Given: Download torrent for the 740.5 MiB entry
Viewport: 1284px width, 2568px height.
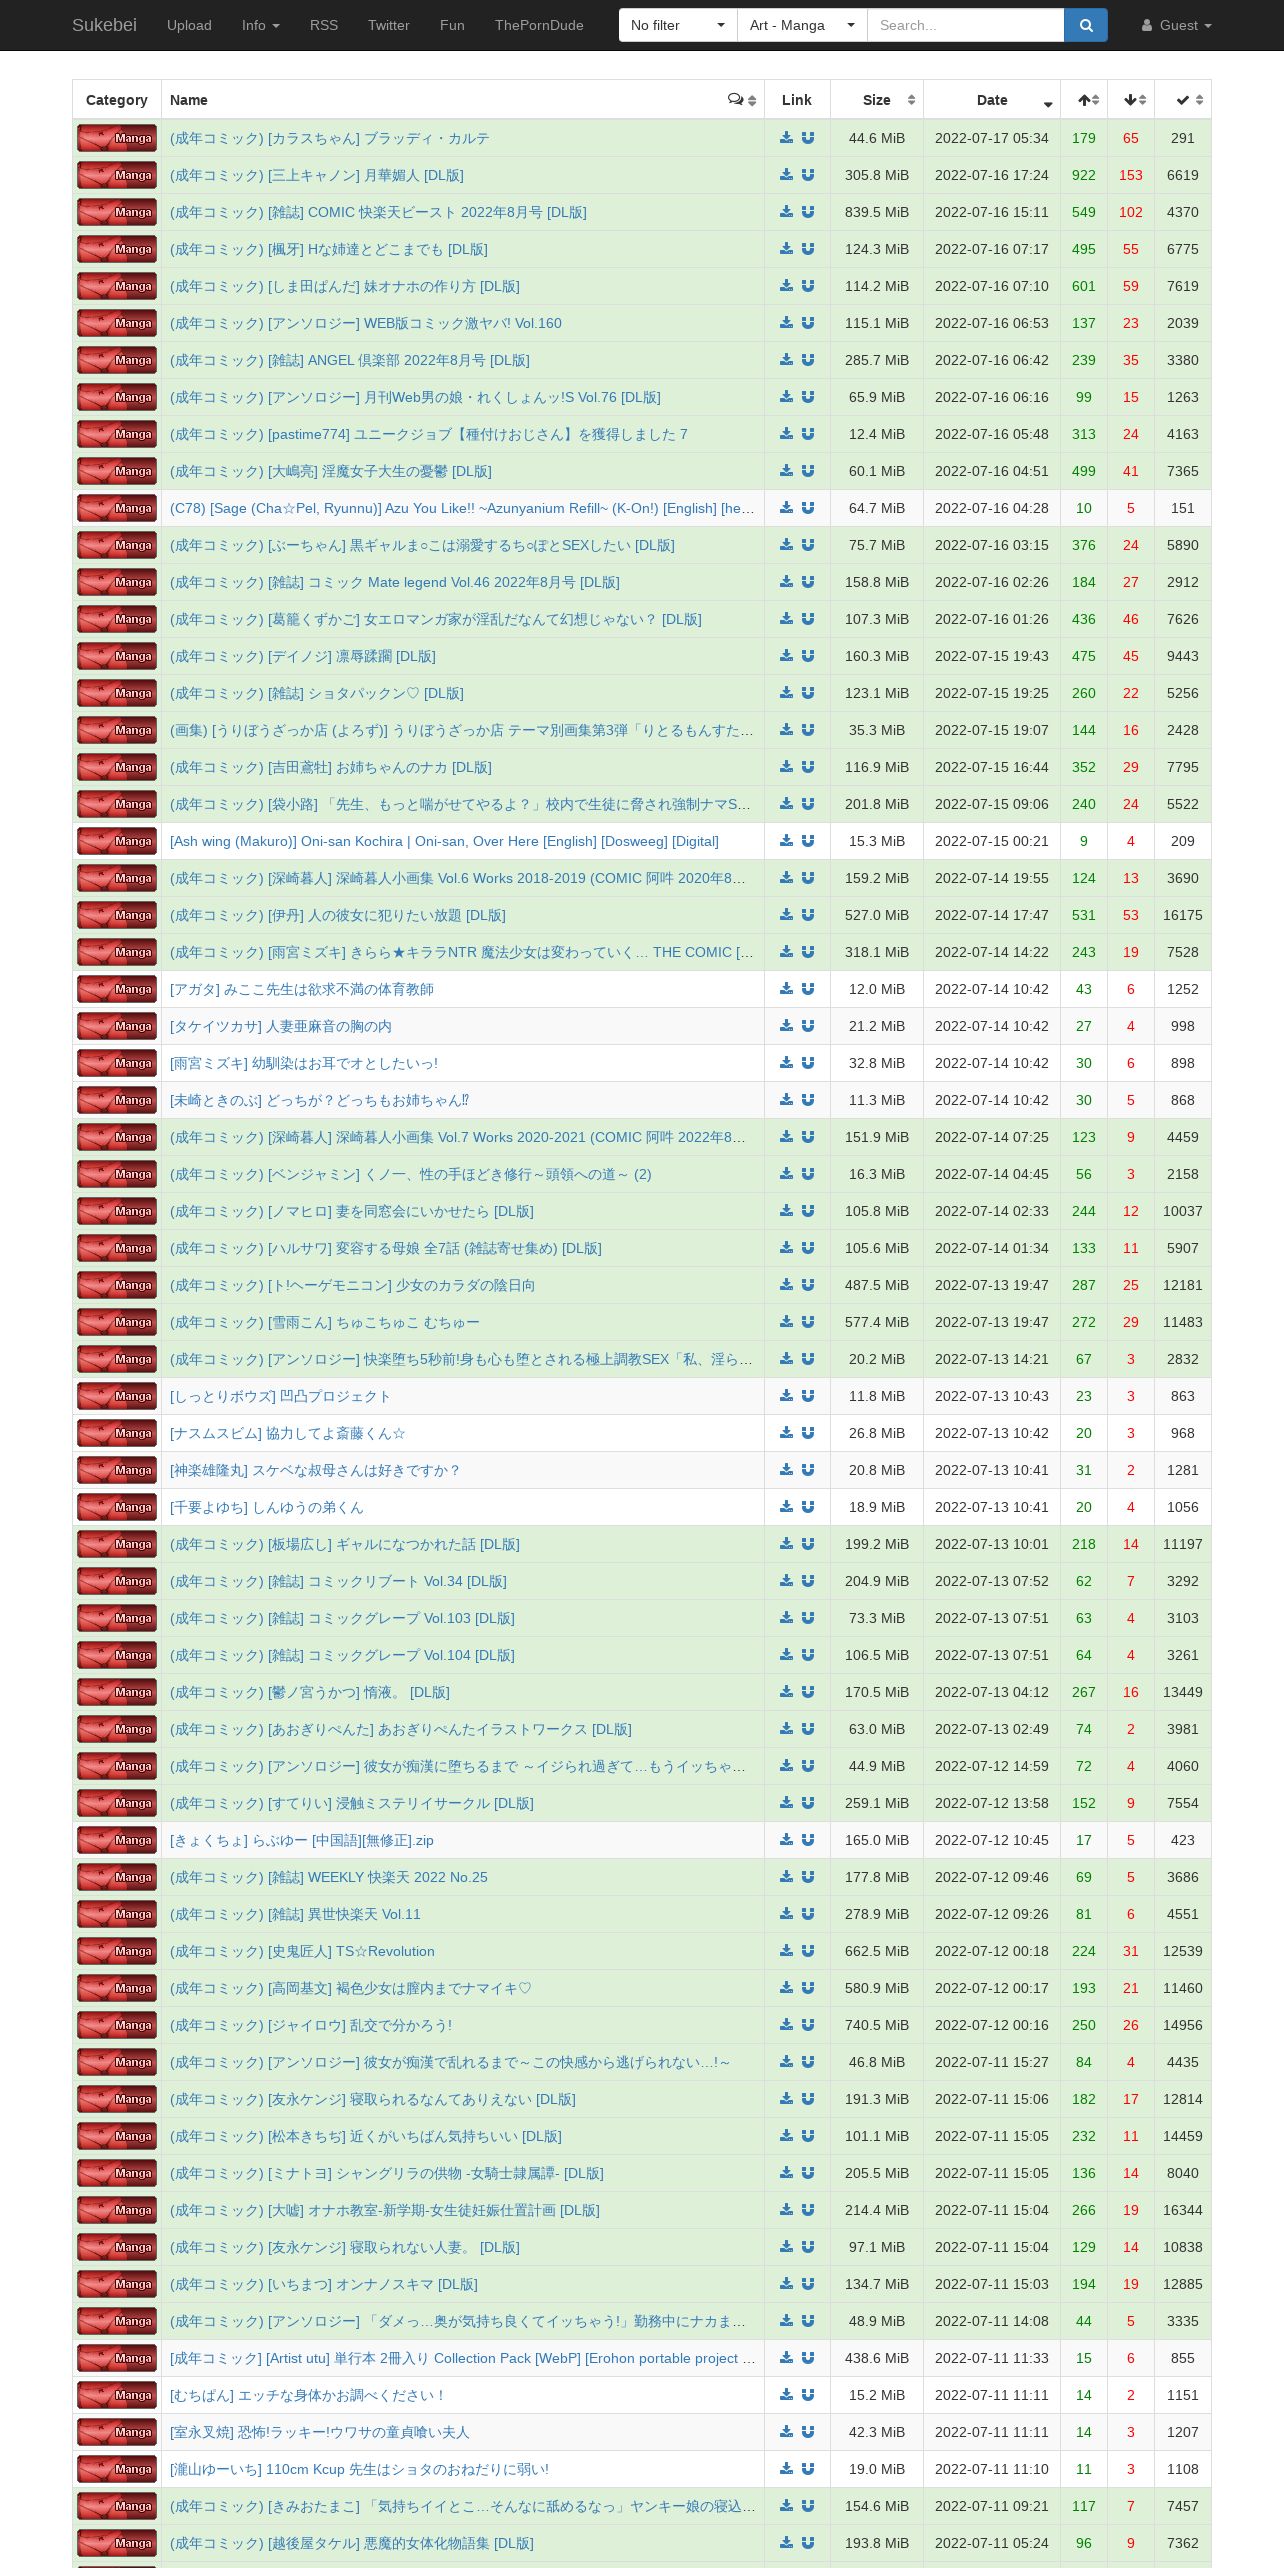Looking at the screenshot, I should click(786, 2025).
